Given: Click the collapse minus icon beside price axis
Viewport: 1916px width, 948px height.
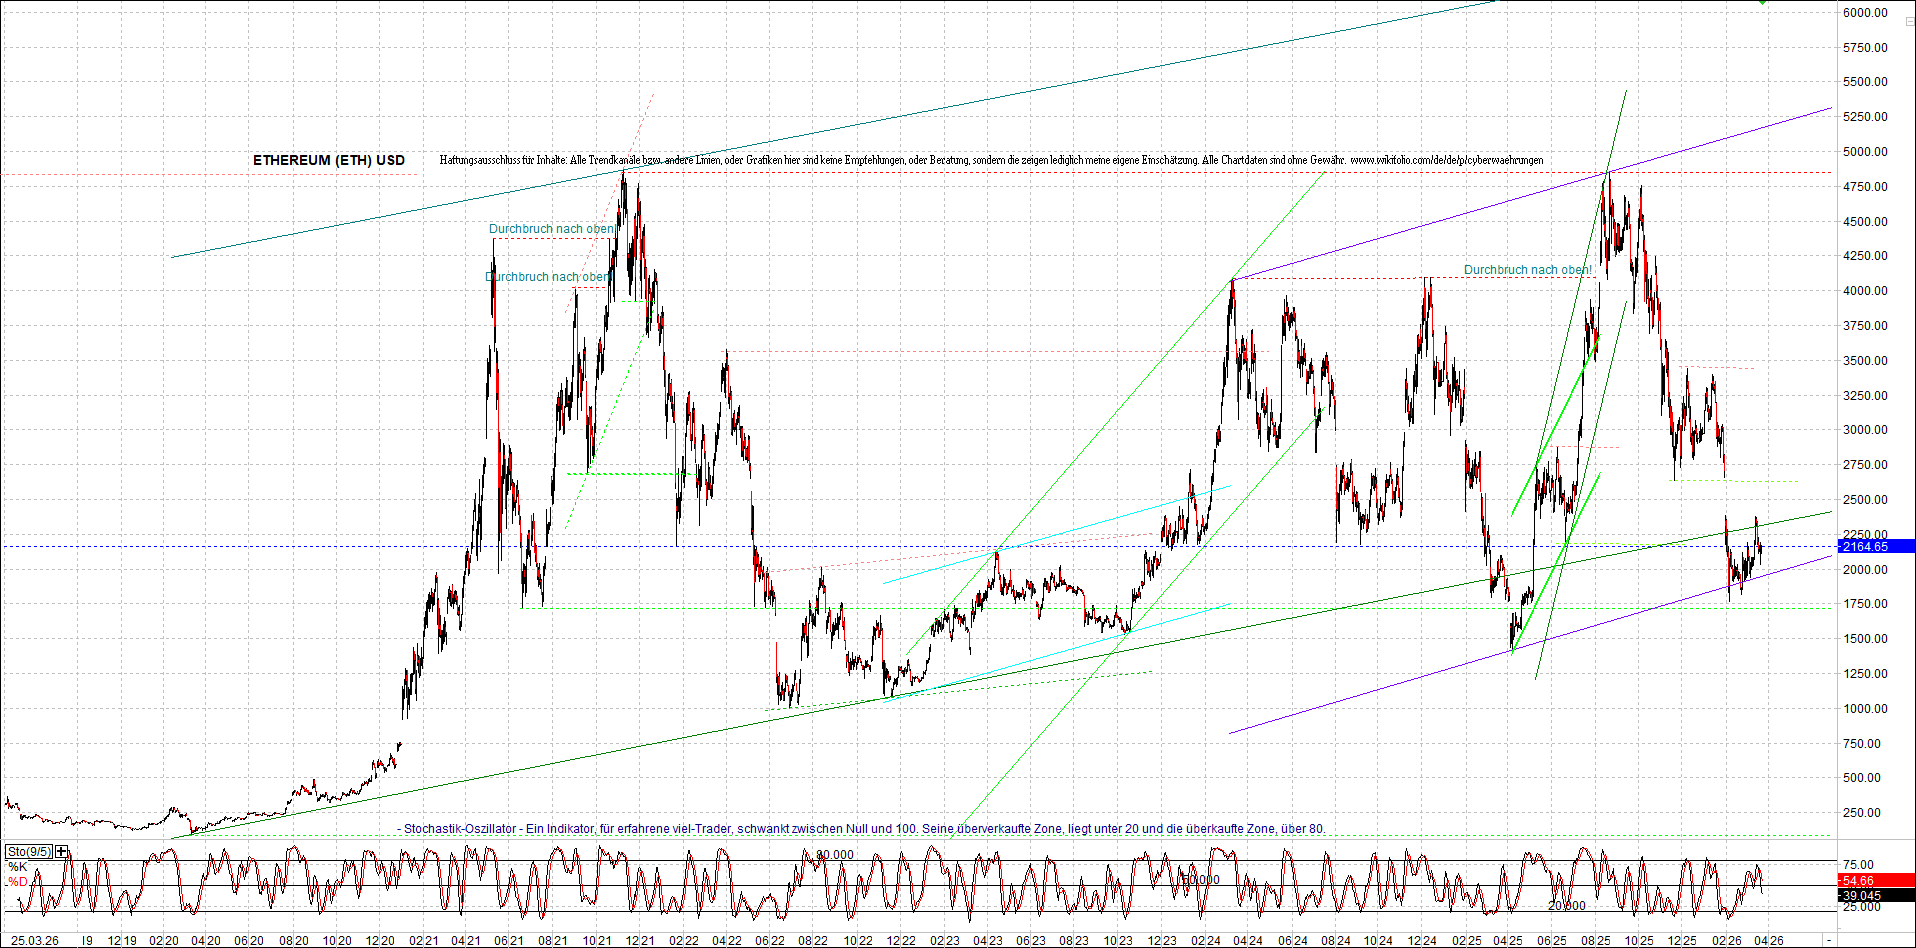Looking at the screenshot, I should [x=1909, y=21].
